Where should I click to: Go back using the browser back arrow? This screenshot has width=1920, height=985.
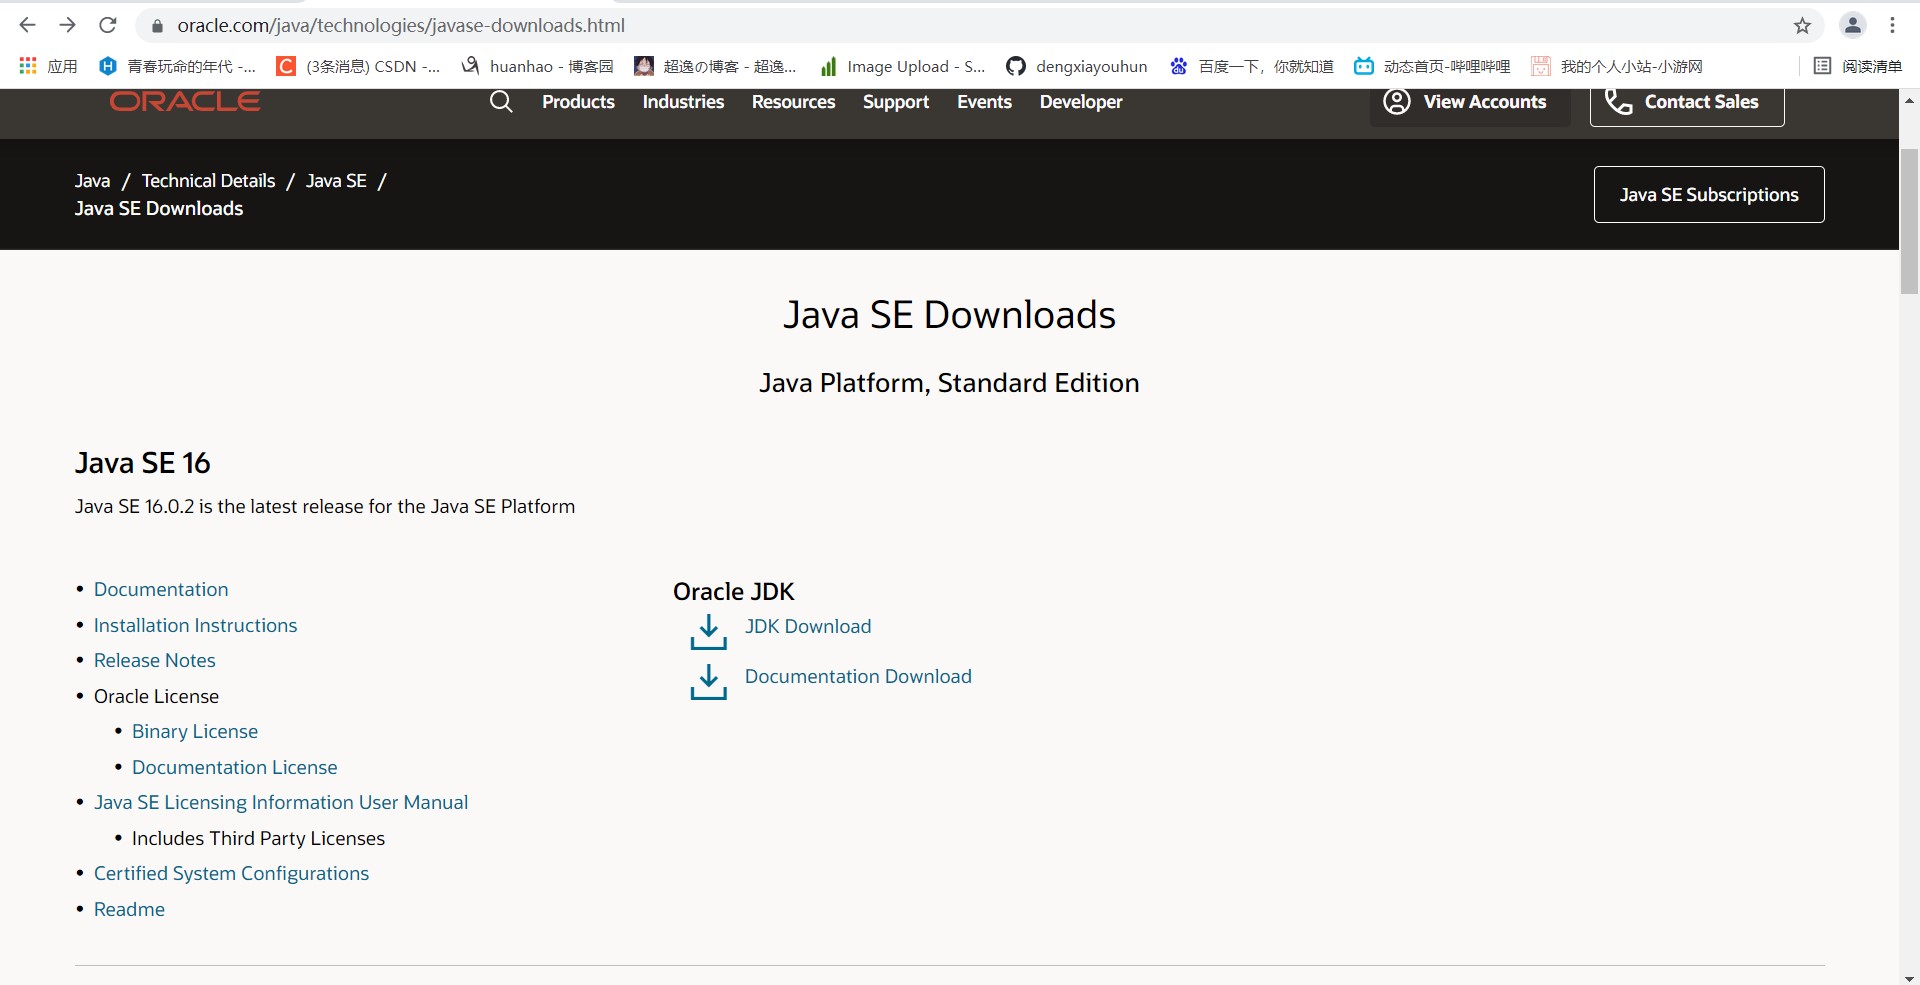[x=28, y=26]
